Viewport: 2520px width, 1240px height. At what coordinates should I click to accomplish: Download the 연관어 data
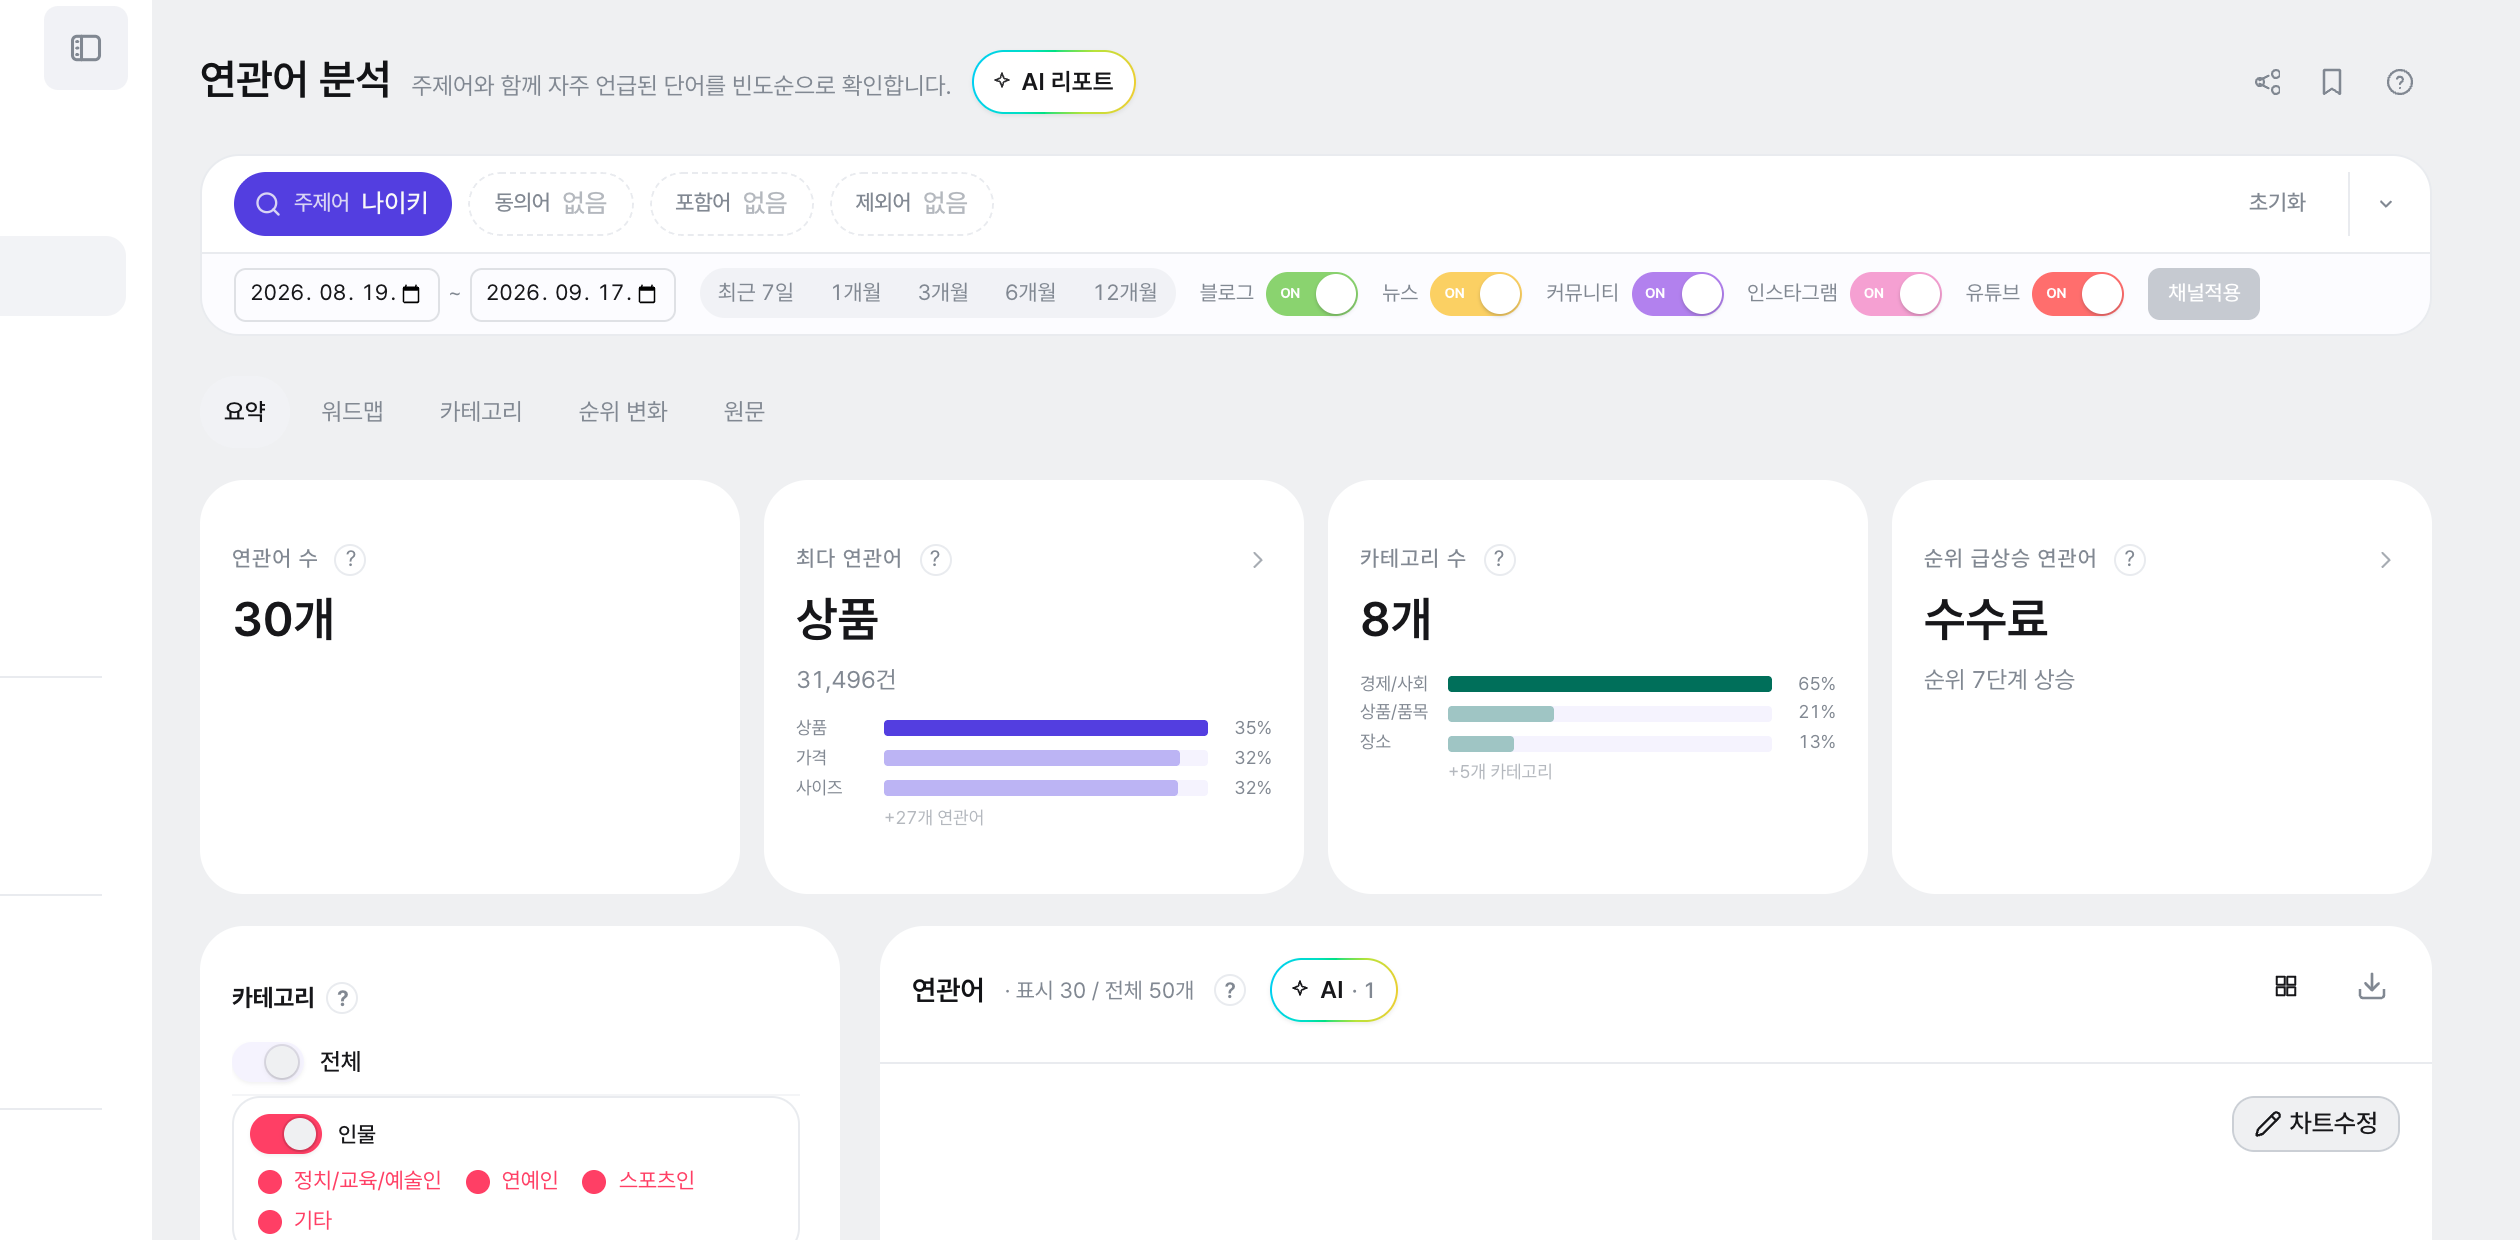coord(2372,987)
